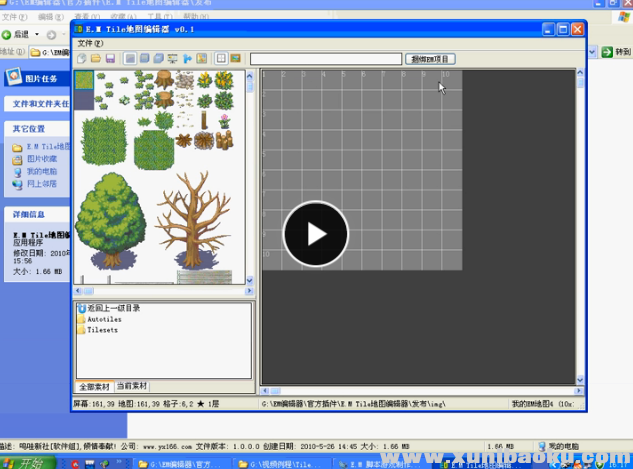Open the 文件 menu in the editor

pos(90,44)
